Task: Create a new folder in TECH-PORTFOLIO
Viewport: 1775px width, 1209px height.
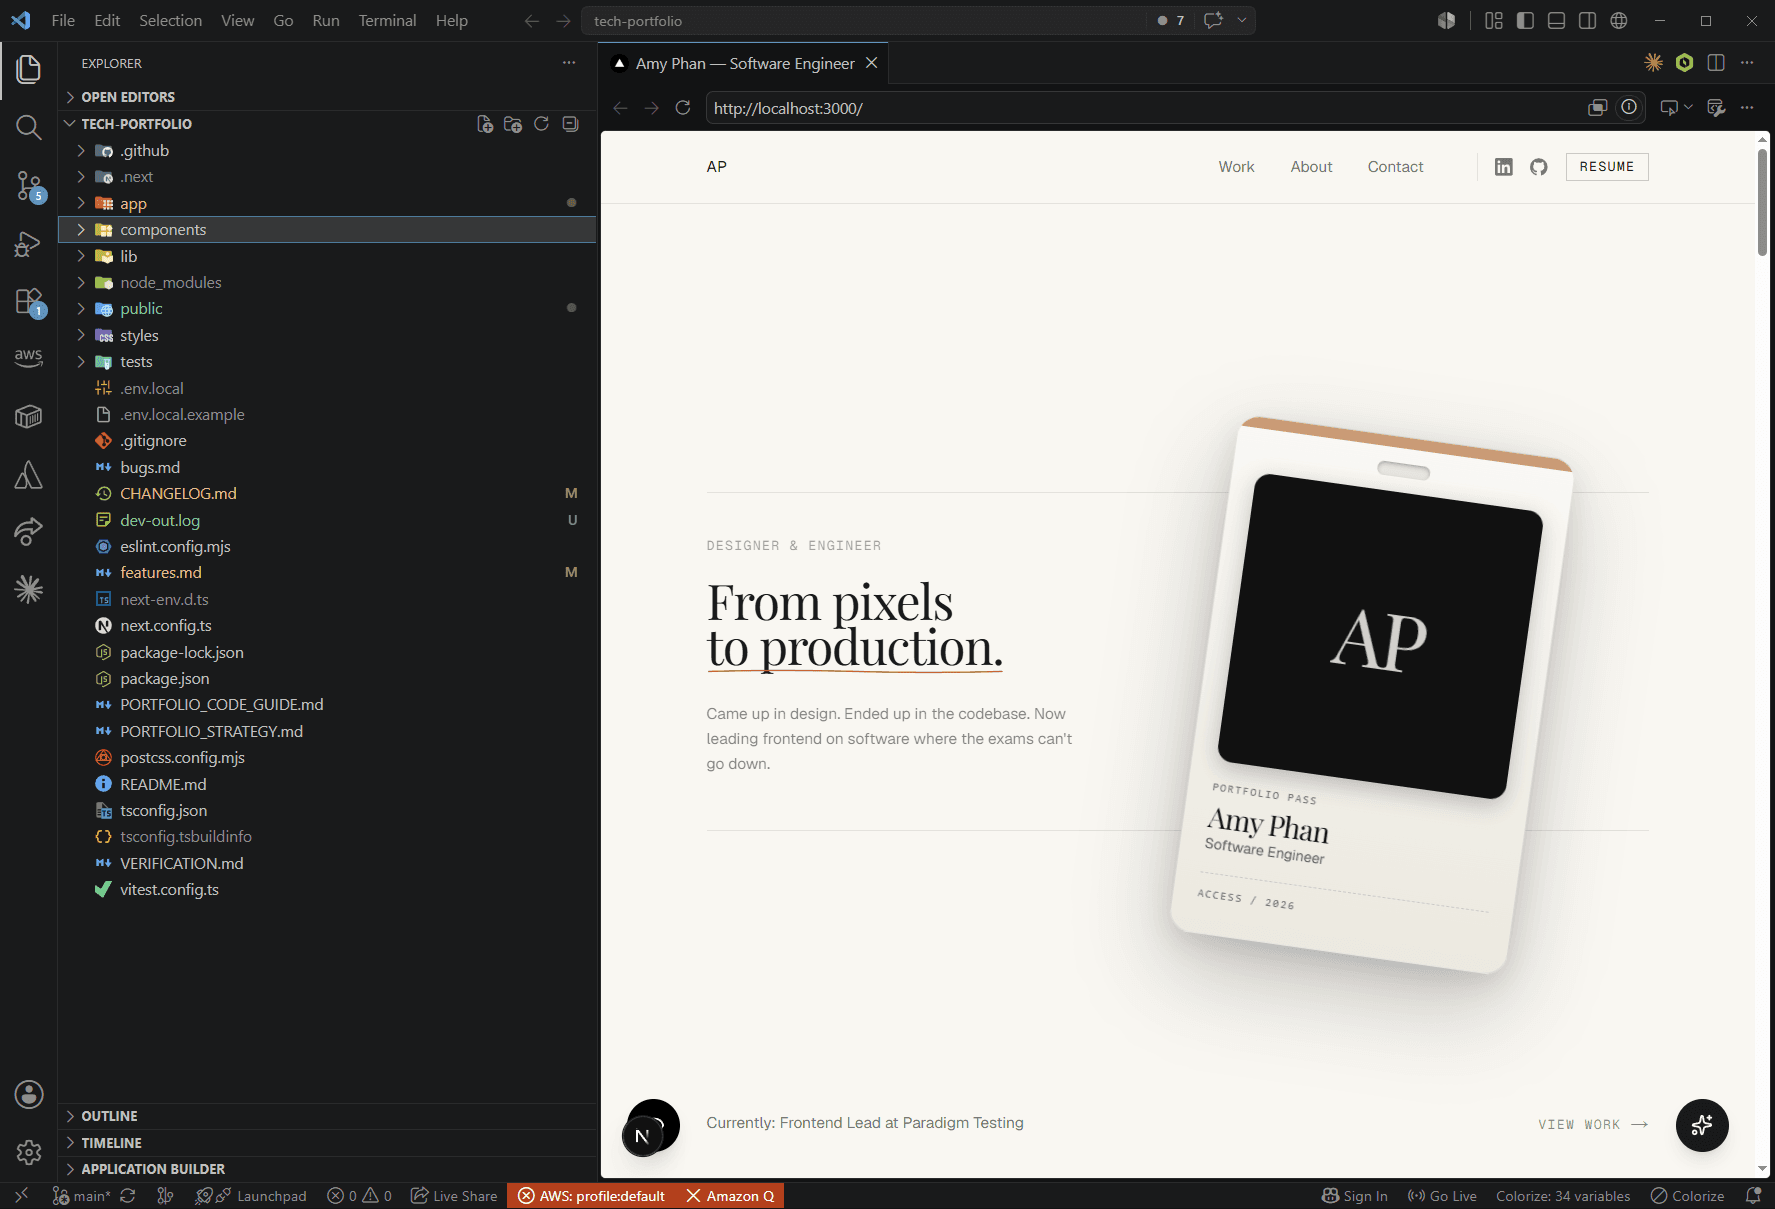Action: [513, 124]
